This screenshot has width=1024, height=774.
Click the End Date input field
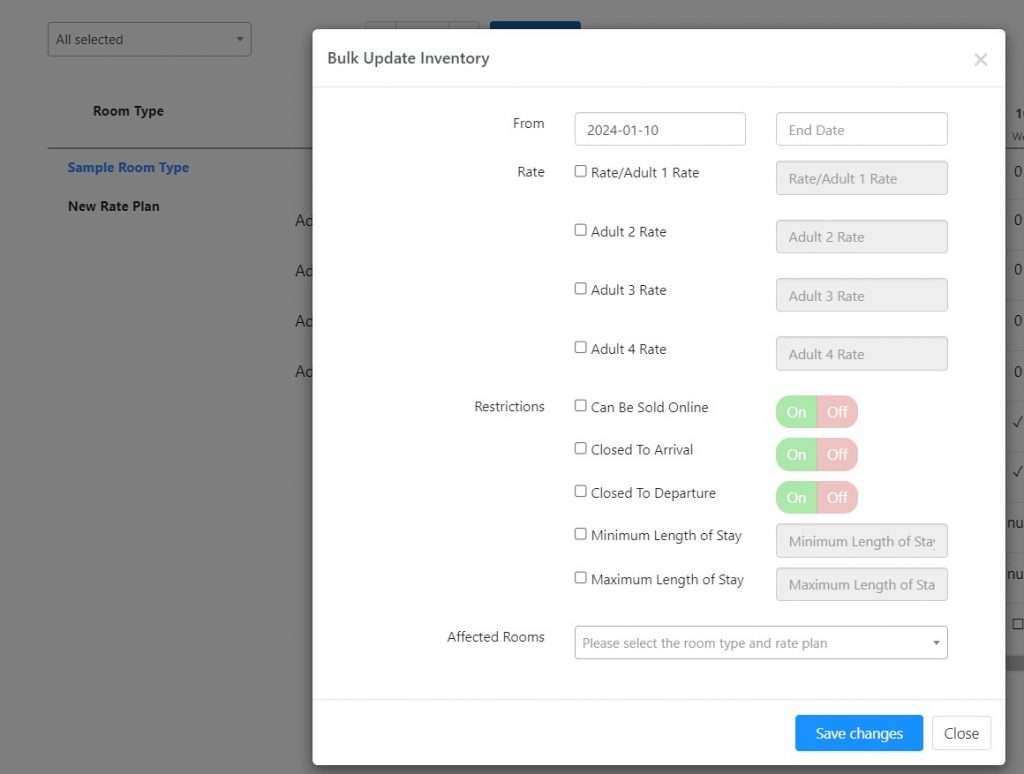point(861,128)
